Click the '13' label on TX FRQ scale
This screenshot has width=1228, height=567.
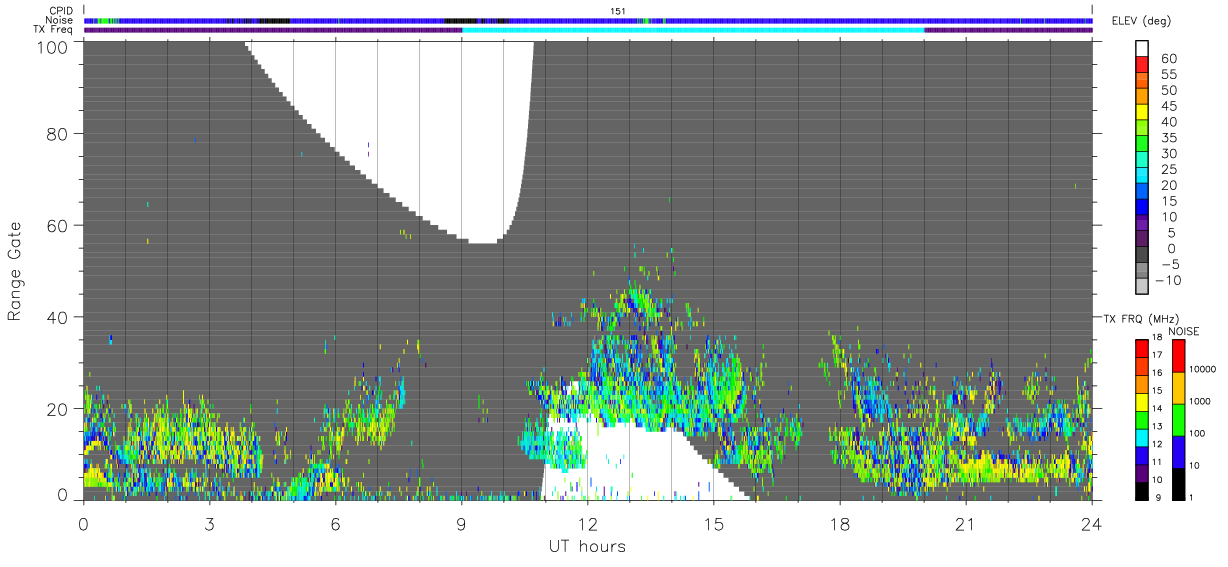1156,427
